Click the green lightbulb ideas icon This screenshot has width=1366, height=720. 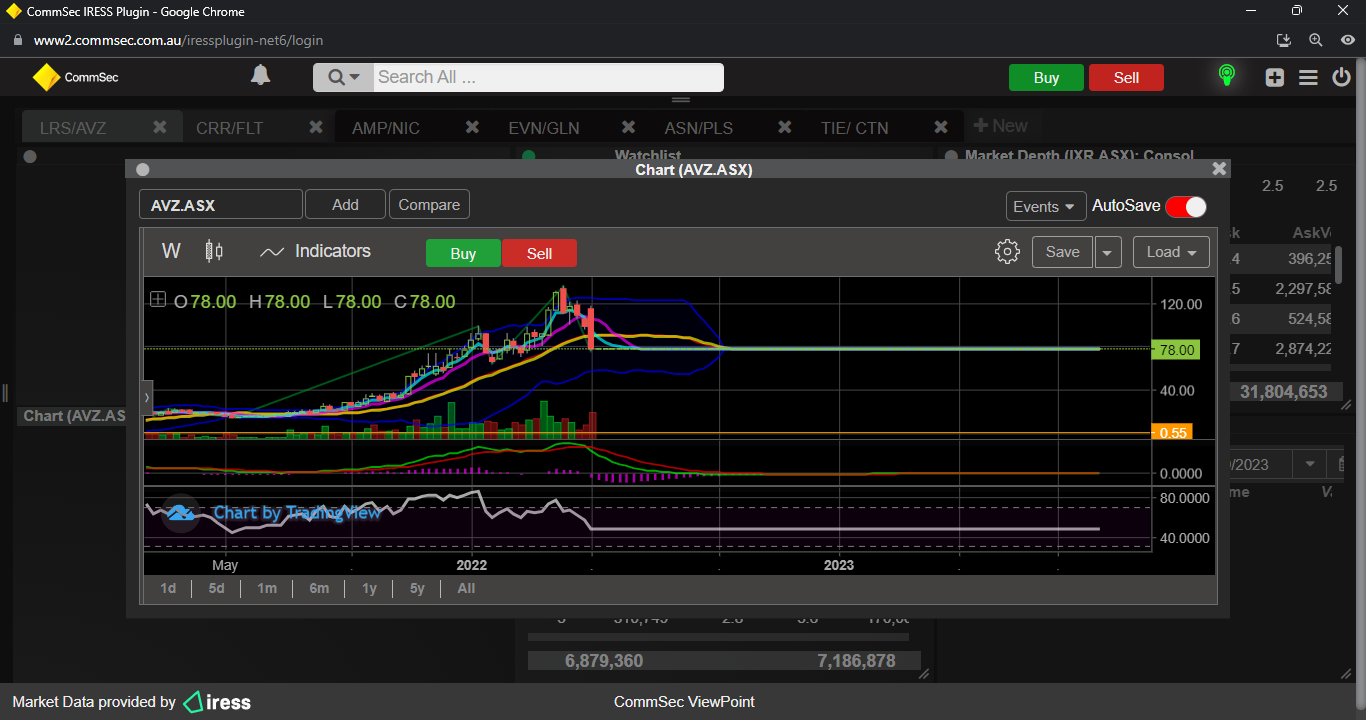click(1227, 76)
